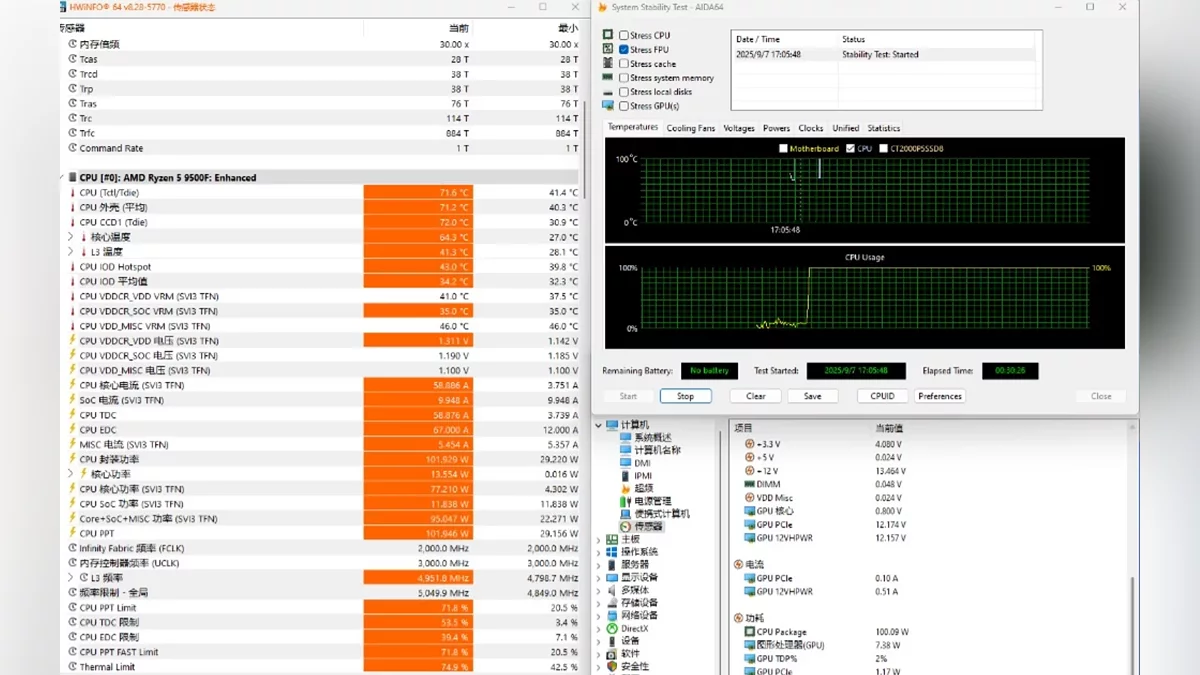Open the Statistics tab
Screen dimensions: 1200x675
883,128
